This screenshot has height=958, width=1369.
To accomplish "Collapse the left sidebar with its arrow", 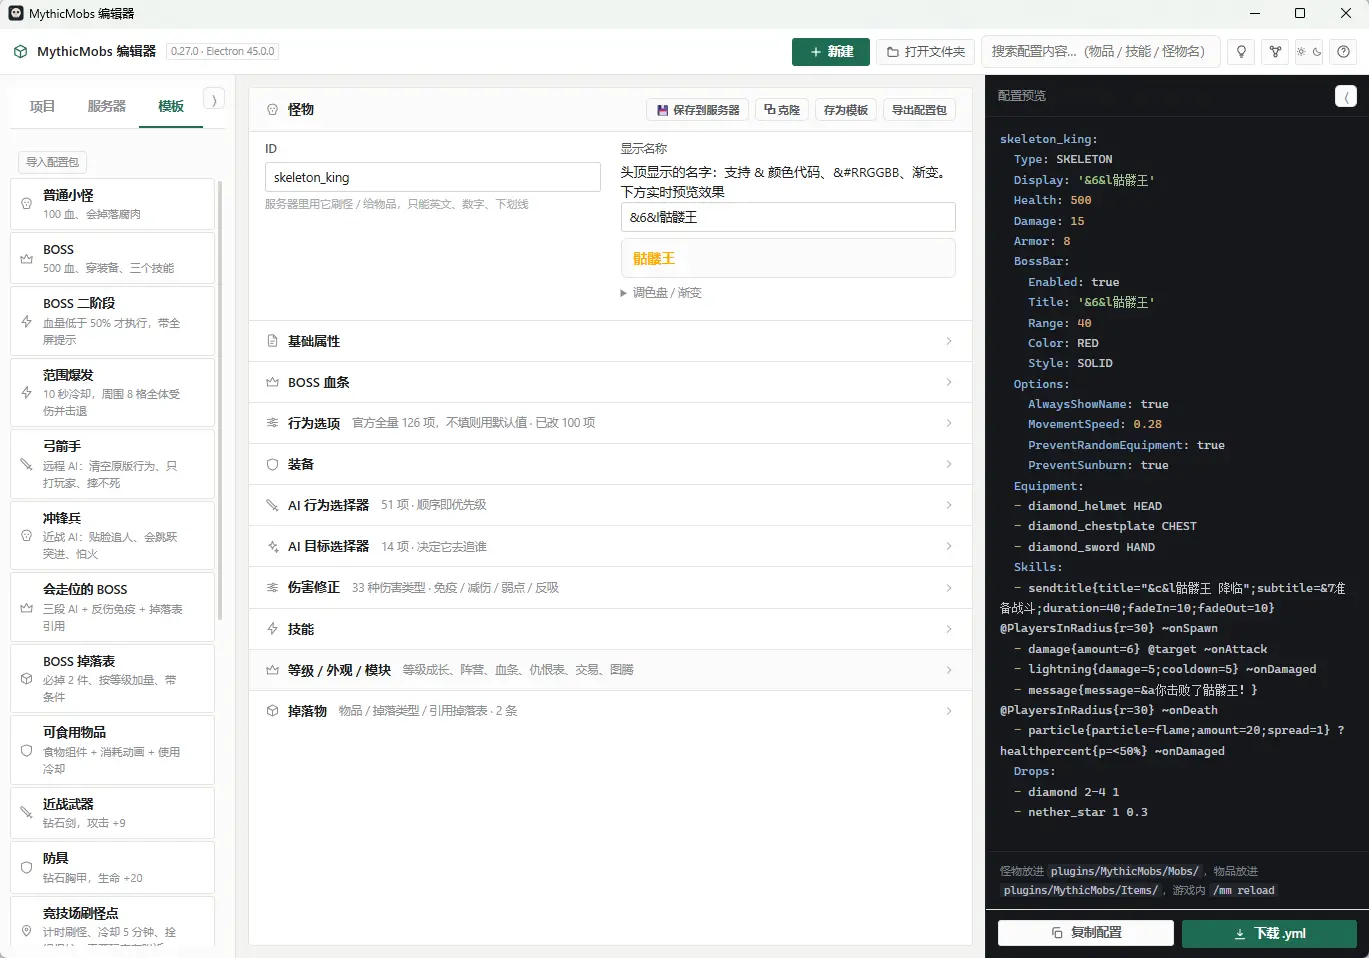I will click(214, 100).
